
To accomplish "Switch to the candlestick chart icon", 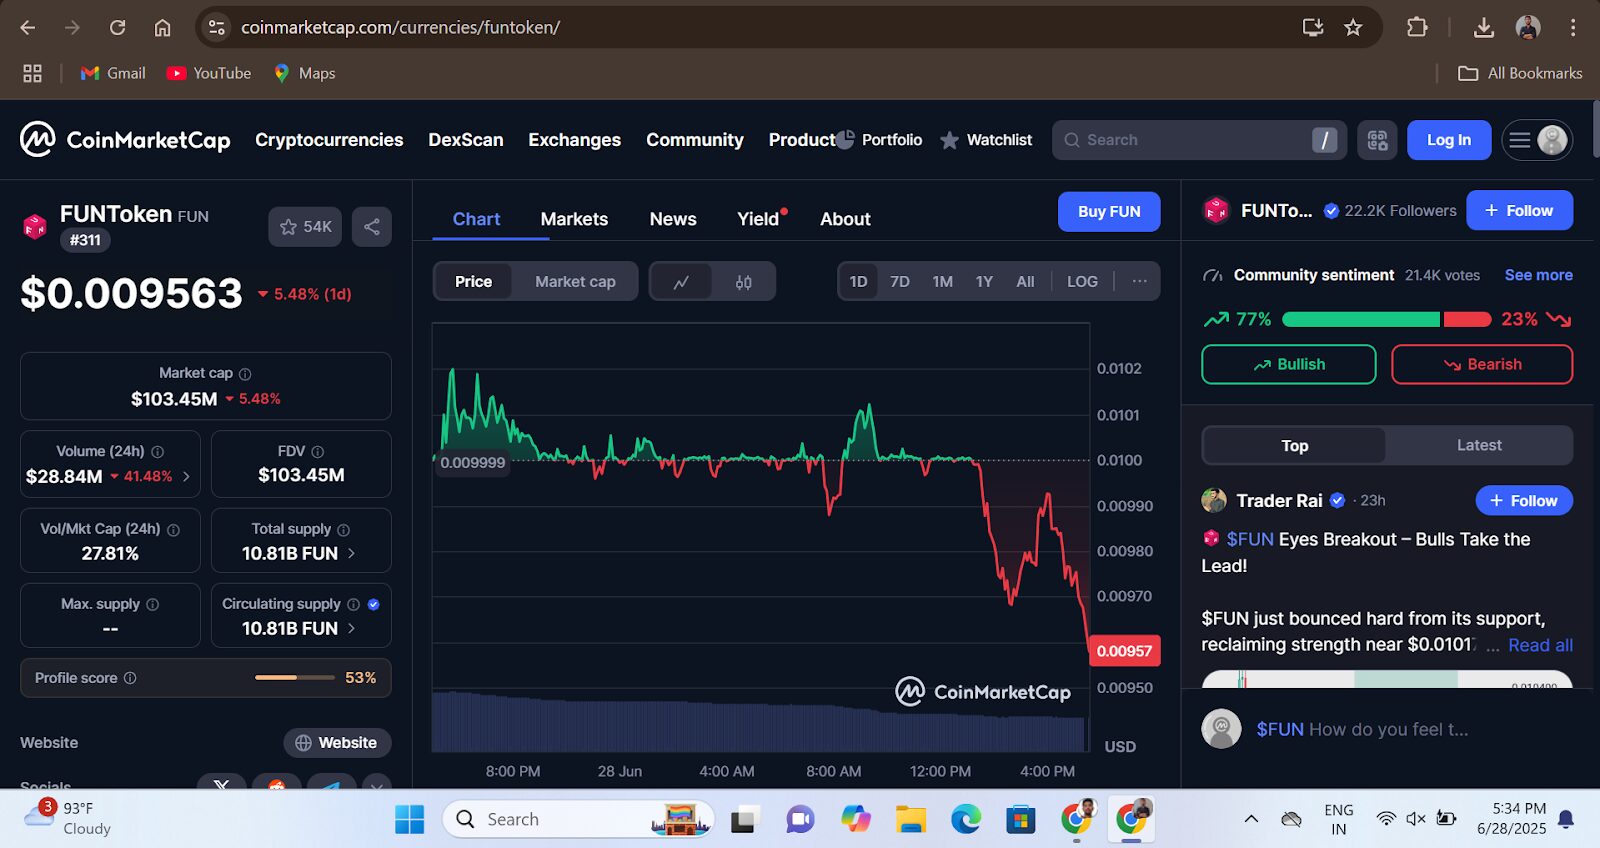I will [x=743, y=282].
